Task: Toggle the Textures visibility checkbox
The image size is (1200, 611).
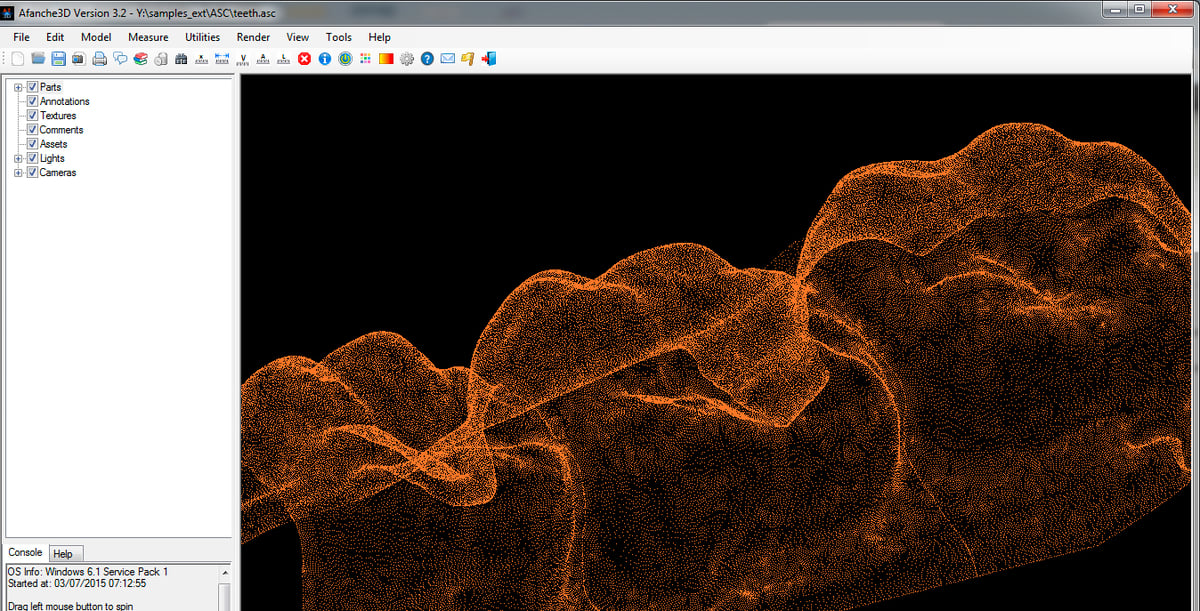Action: [33, 116]
